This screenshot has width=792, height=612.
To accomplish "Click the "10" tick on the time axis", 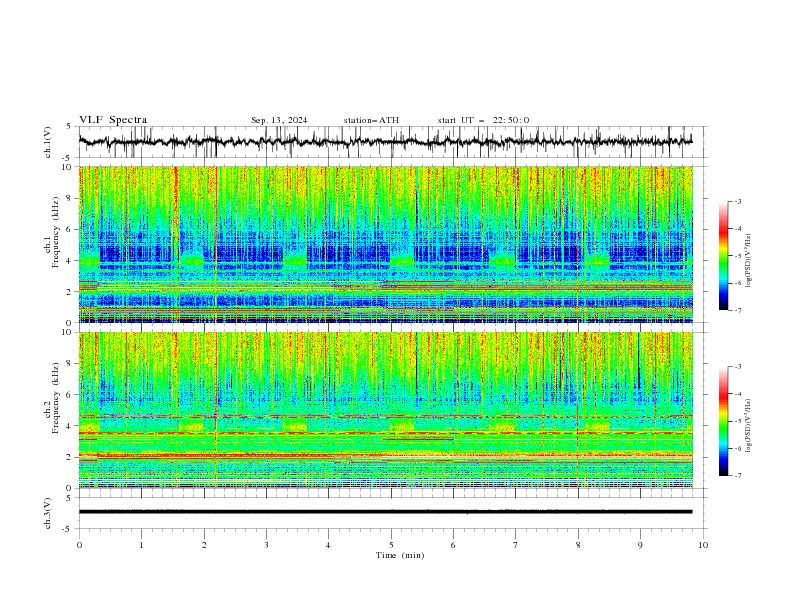I will click(703, 545).
